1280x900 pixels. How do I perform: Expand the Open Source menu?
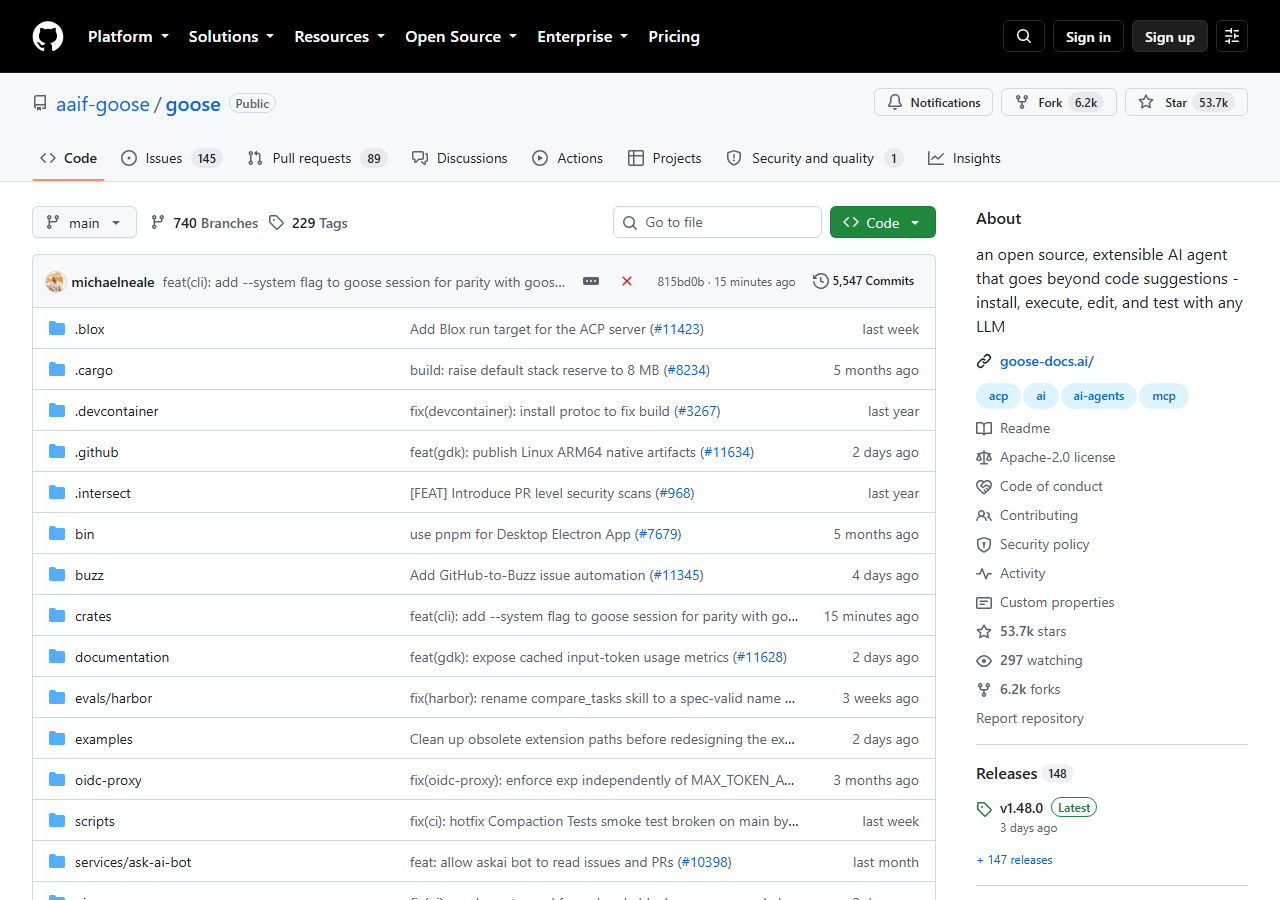click(x=461, y=36)
